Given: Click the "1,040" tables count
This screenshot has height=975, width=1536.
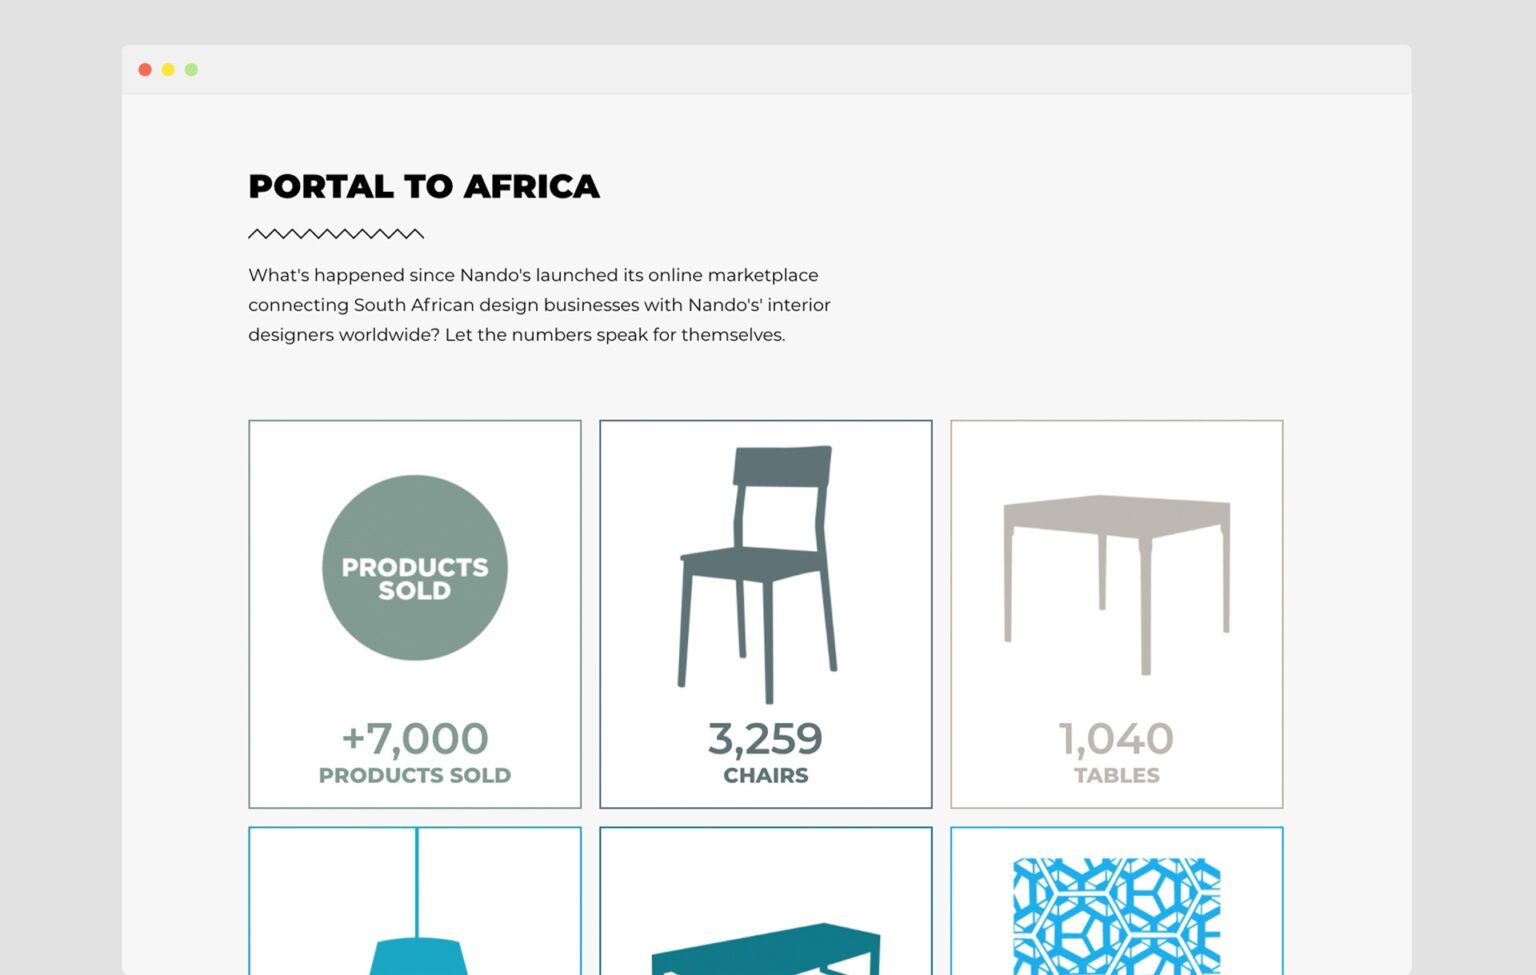Looking at the screenshot, I should tap(1116, 739).
